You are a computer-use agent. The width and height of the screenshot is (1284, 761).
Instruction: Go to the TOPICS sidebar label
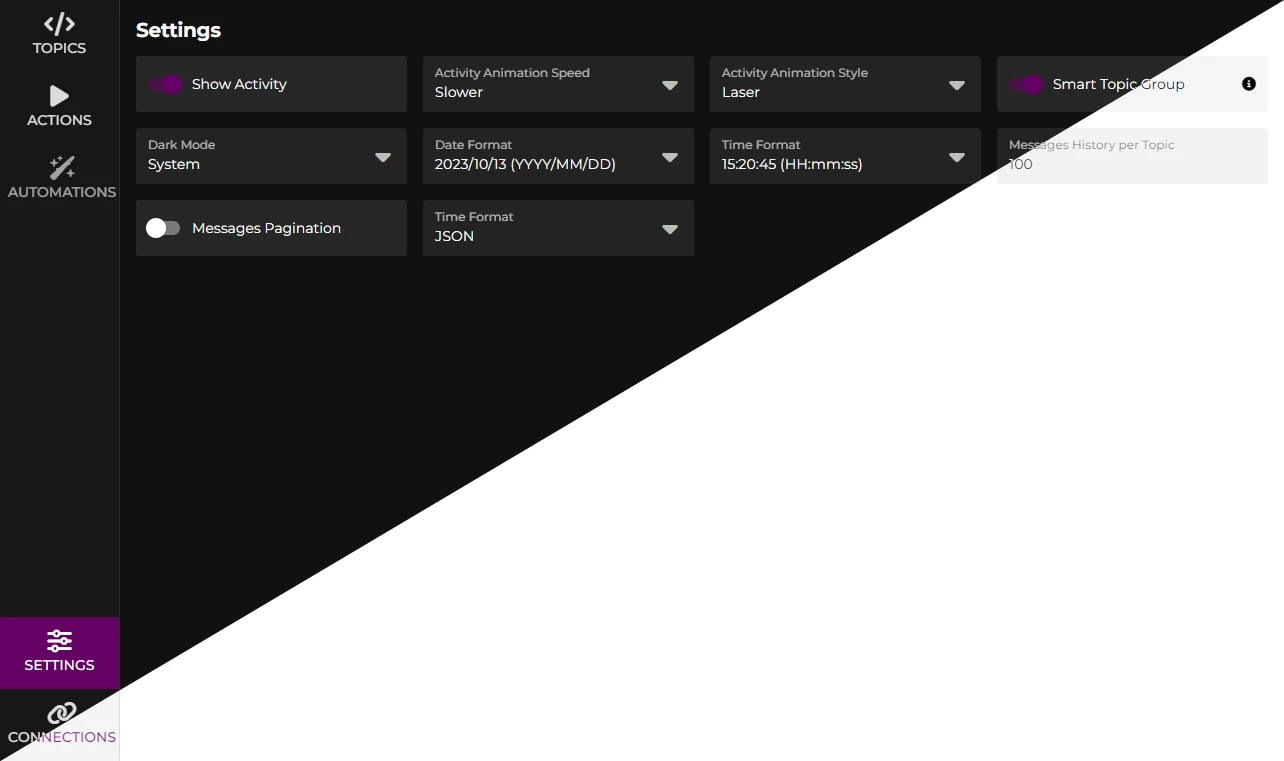click(59, 48)
